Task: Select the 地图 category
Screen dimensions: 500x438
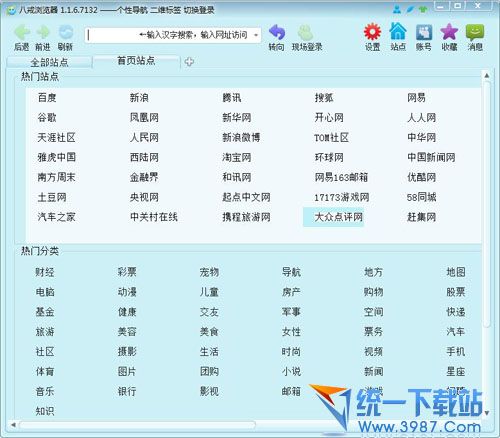Action: pos(456,272)
